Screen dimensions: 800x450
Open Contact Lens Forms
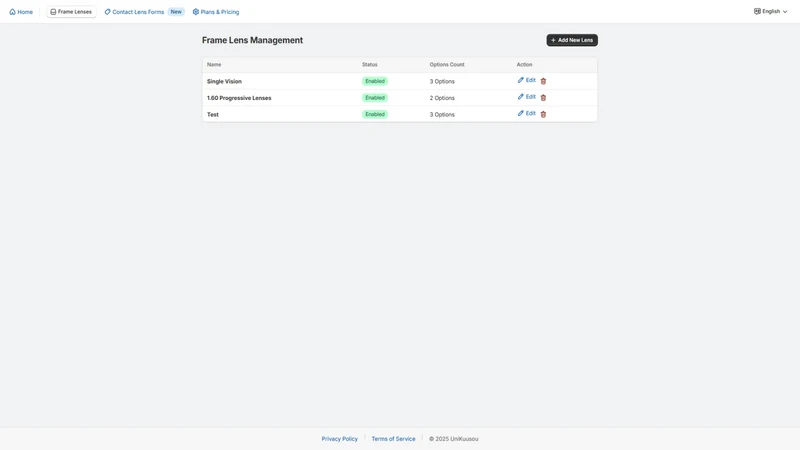134,12
